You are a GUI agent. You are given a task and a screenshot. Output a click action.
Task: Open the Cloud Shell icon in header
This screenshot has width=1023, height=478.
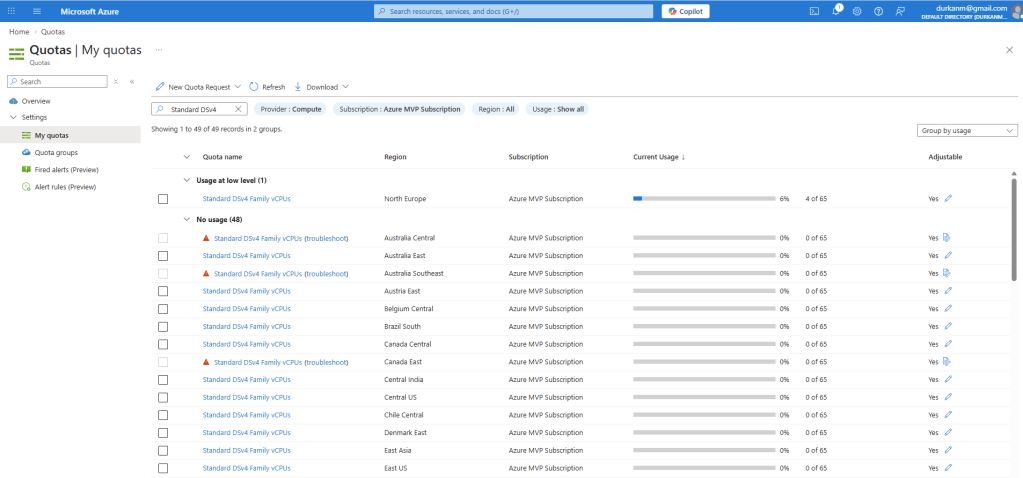pyautogui.click(x=814, y=11)
